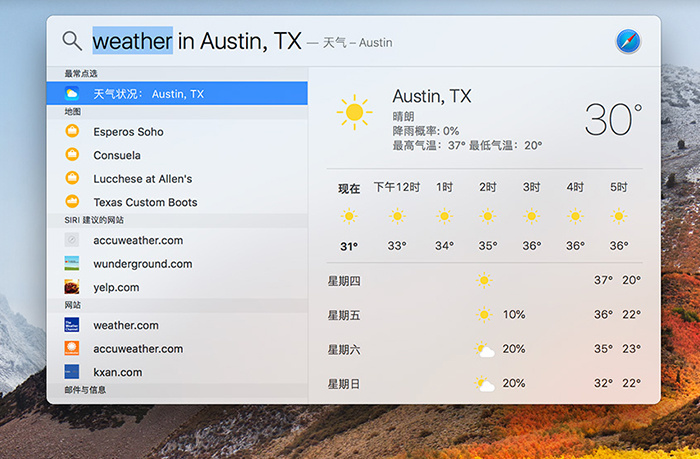
Task: Click the 星期五 forecast row
Action: click(484, 314)
